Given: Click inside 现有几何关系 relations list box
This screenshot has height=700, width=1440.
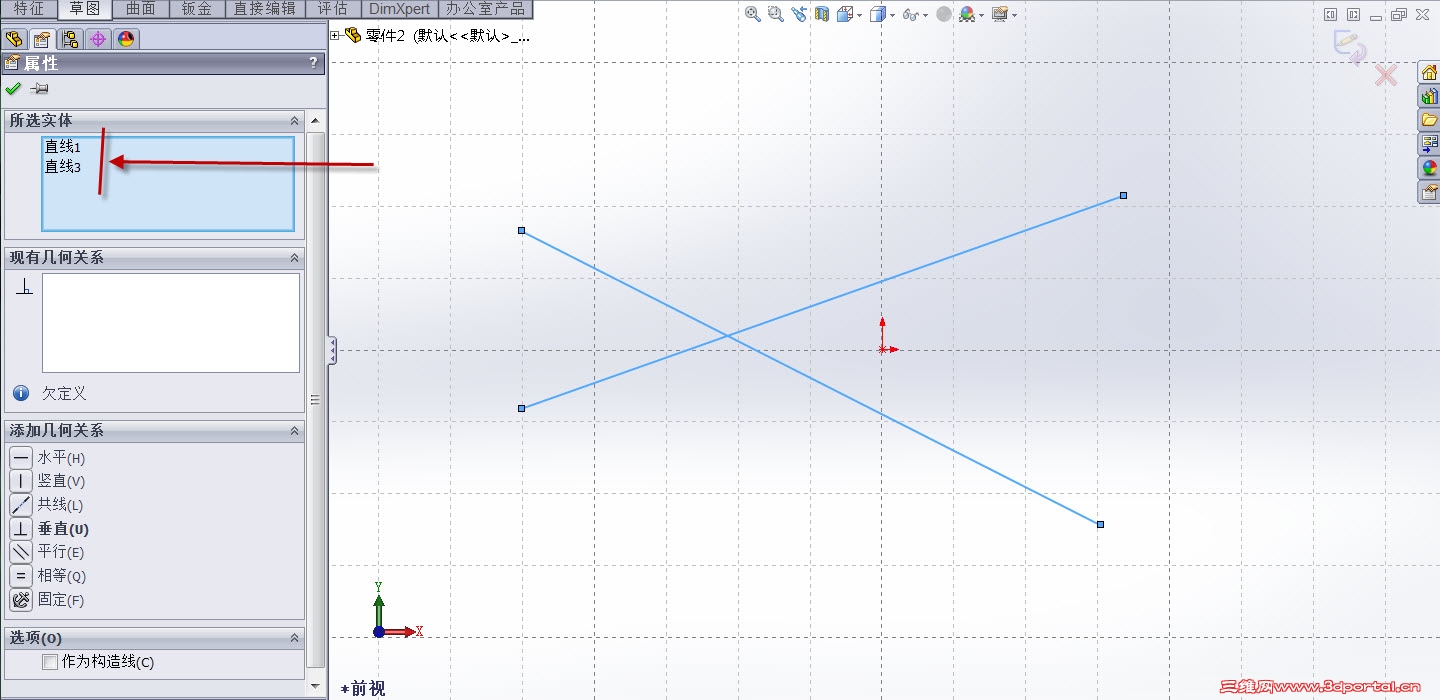Looking at the screenshot, I should pyautogui.click(x=171, y=323).
